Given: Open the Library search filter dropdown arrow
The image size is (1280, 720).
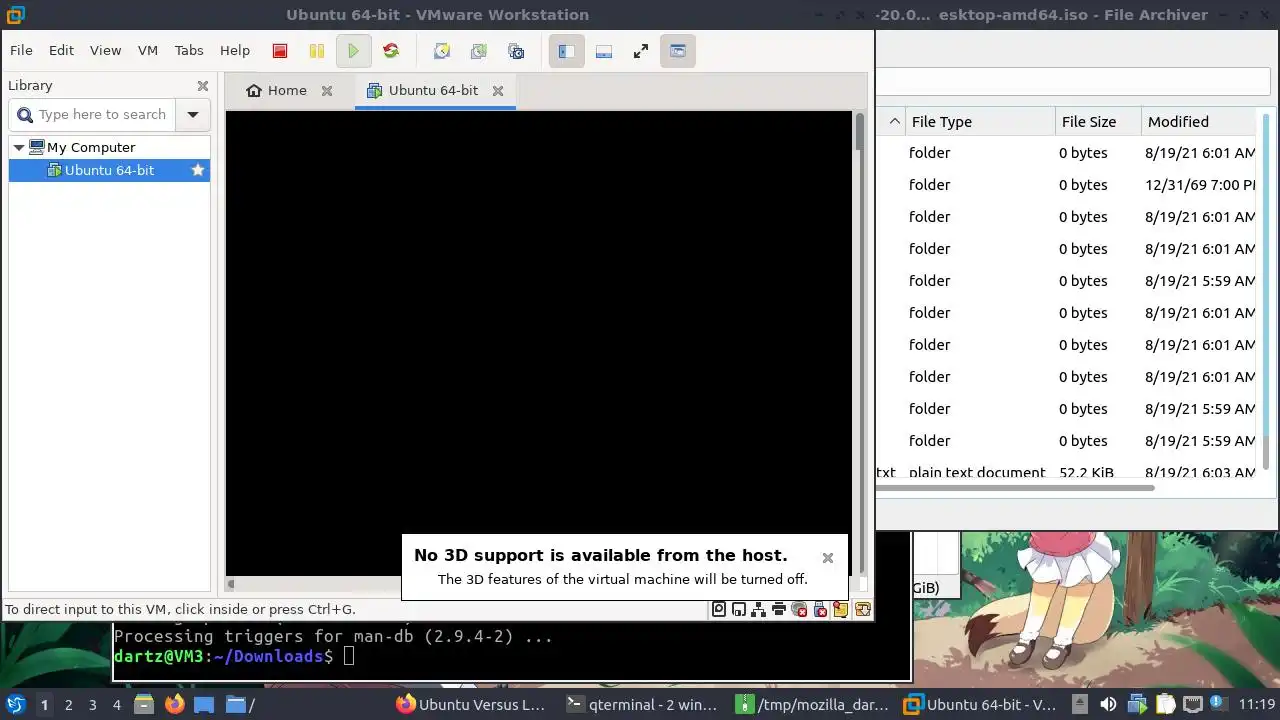Looking at the screenshot, I should [193, 114].
